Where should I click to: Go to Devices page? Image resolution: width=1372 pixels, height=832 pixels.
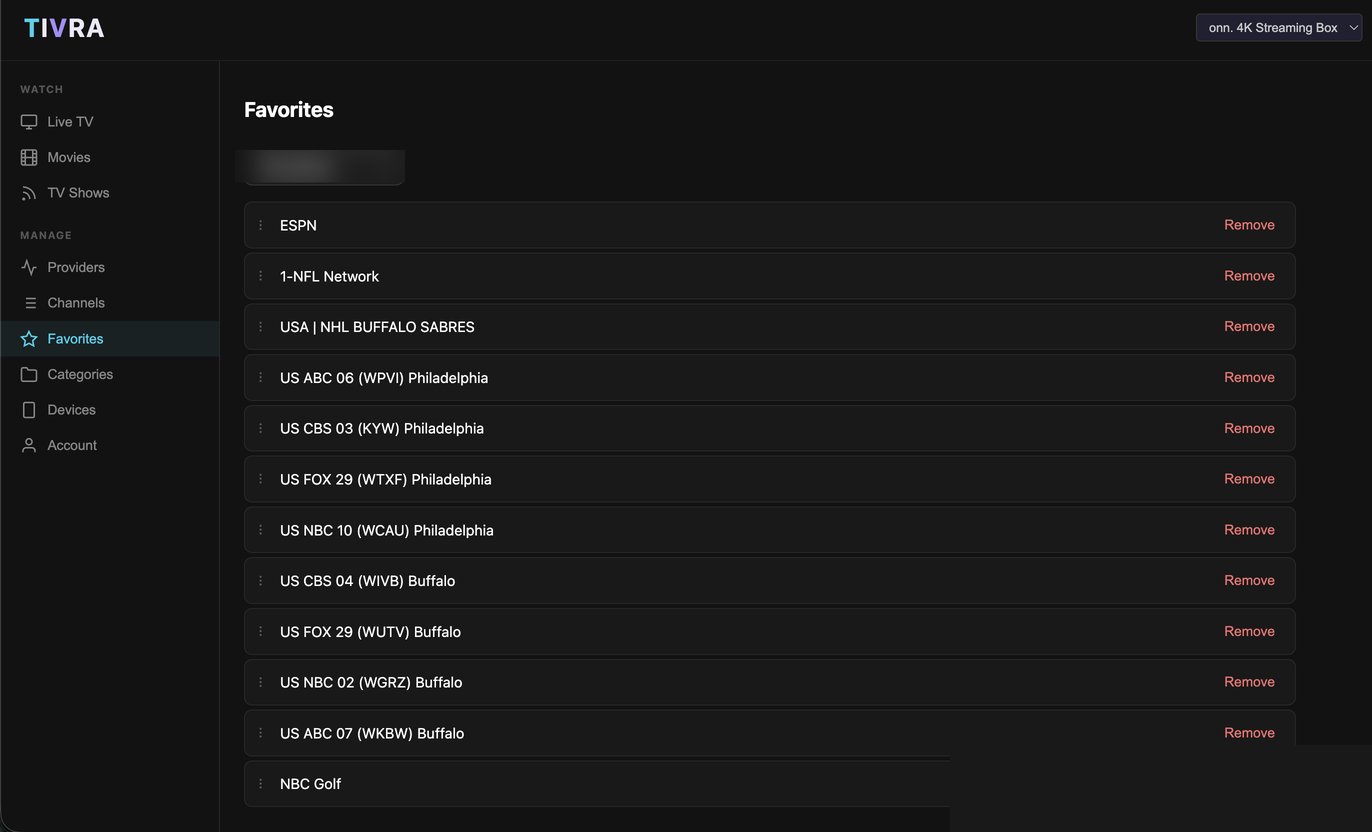click(110, 410)
